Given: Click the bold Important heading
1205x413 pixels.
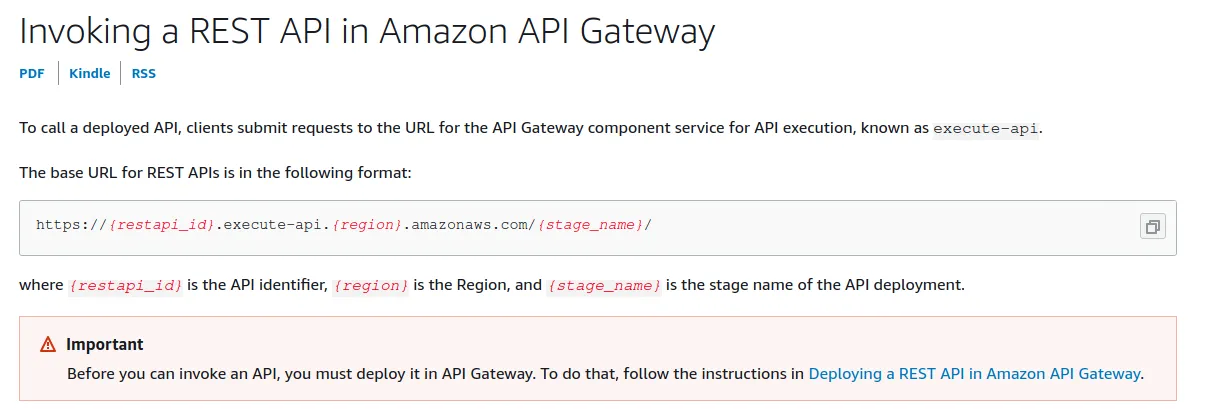Looking at the screenshot, I should point(105,345).
